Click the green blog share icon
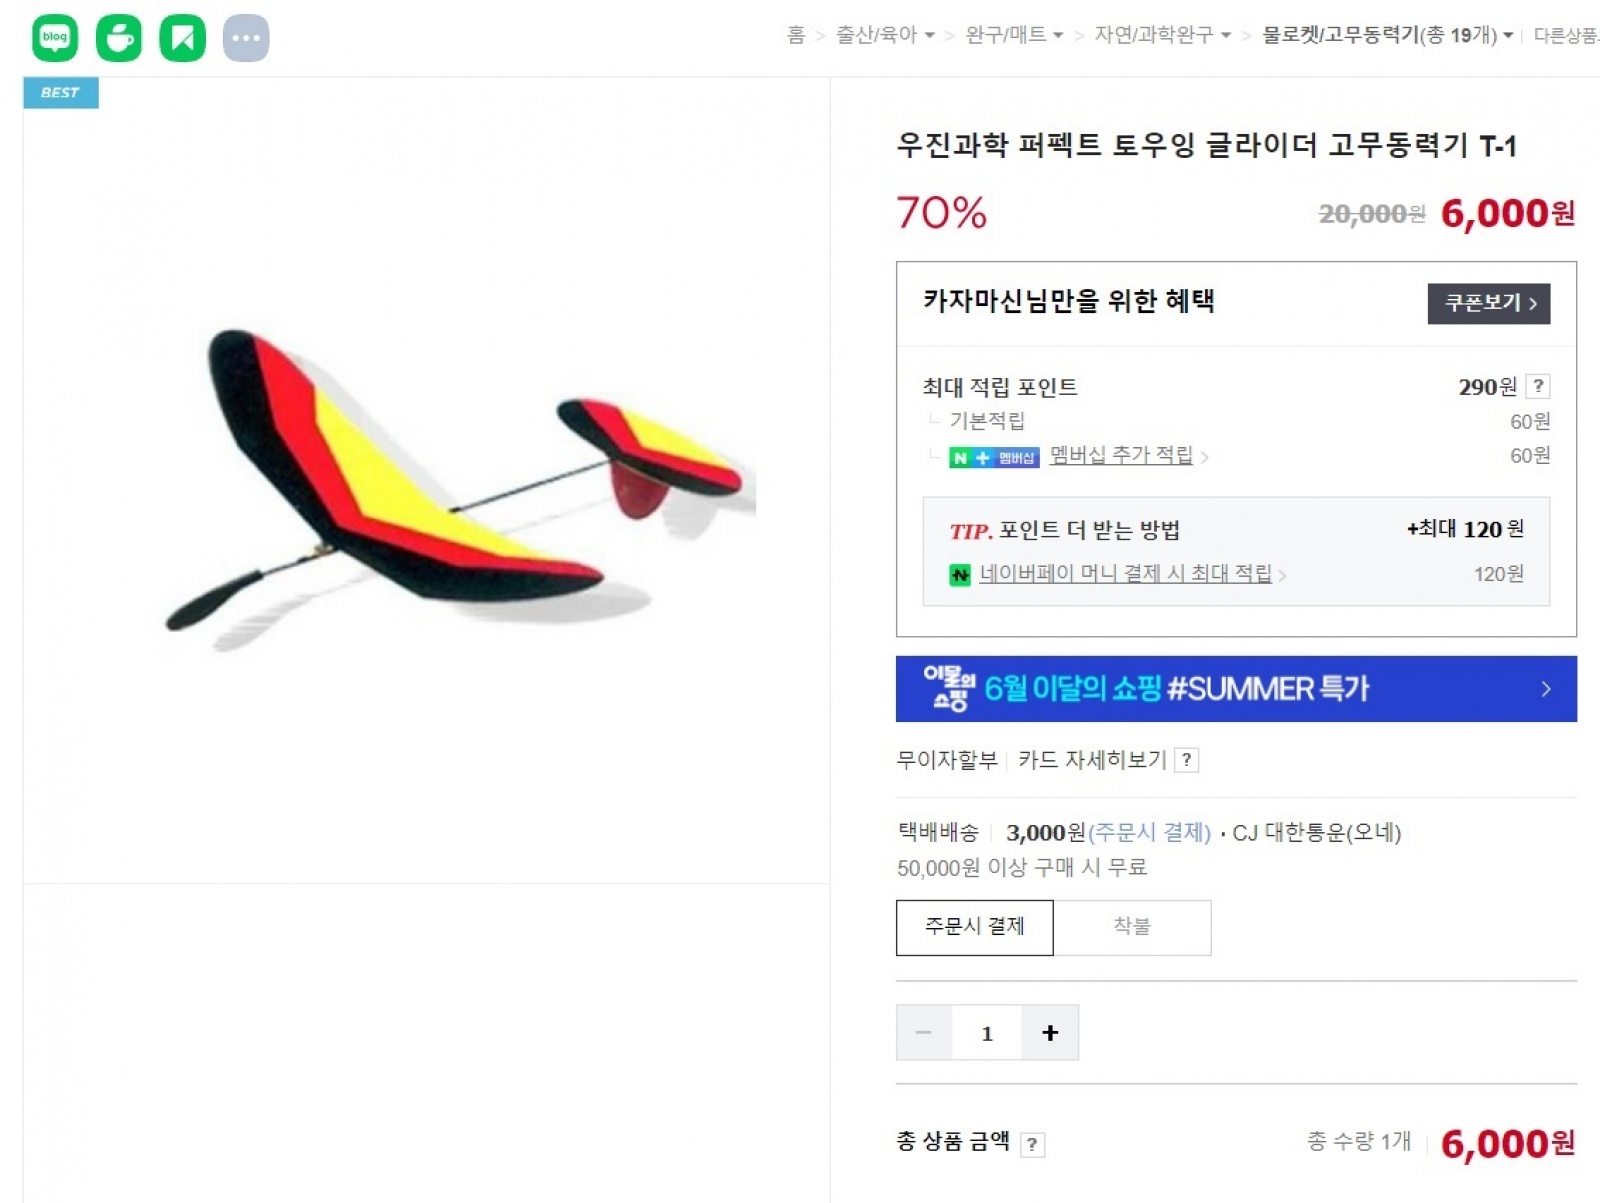1600x1203 pixels. tap(55, 38)
